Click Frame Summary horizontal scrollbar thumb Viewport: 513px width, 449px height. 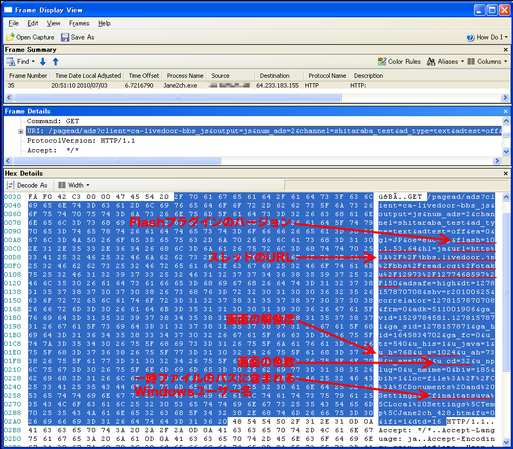tap(178, 98)
